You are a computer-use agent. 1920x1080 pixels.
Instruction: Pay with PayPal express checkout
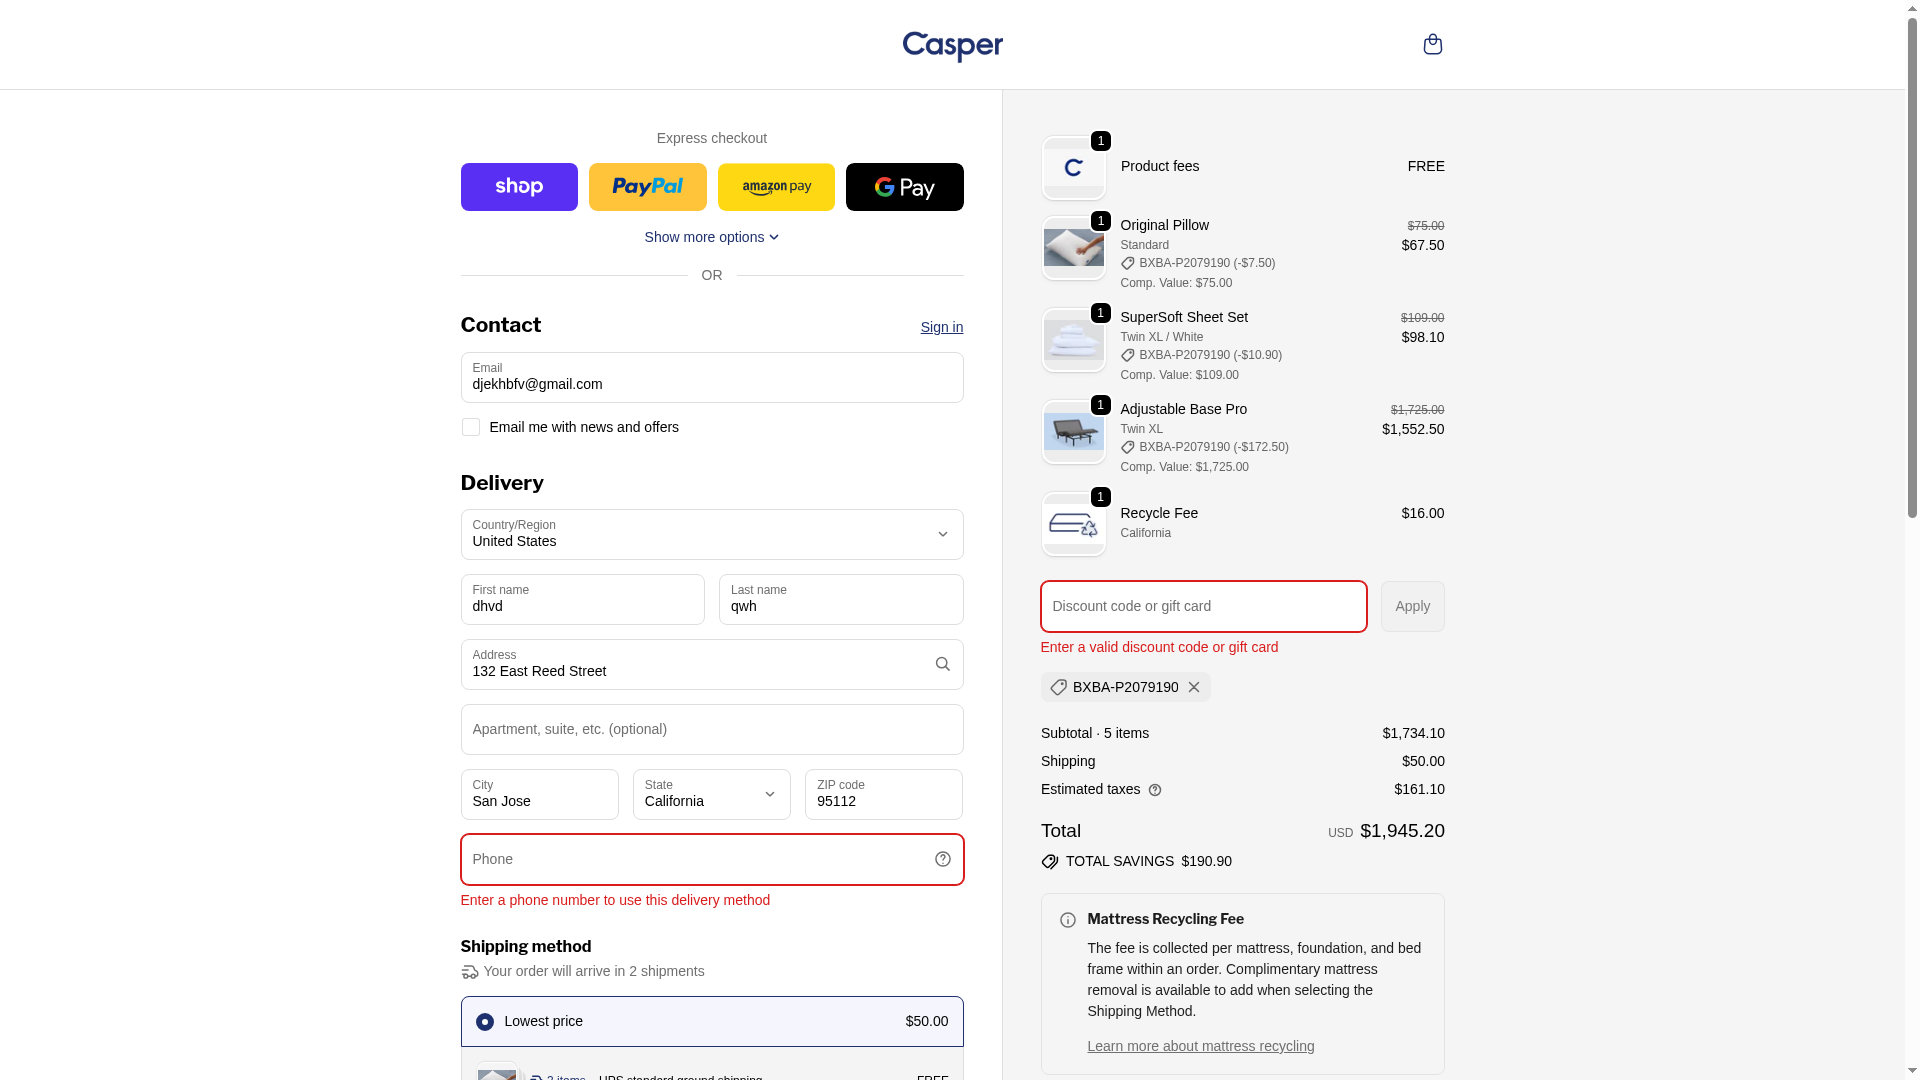[x=647, y=187]
